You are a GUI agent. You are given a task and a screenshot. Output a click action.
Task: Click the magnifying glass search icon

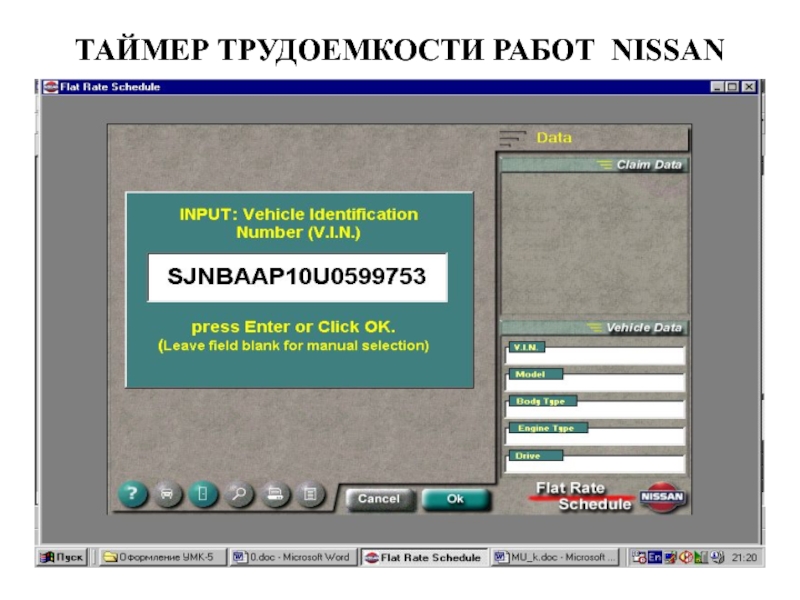[238, 494]
